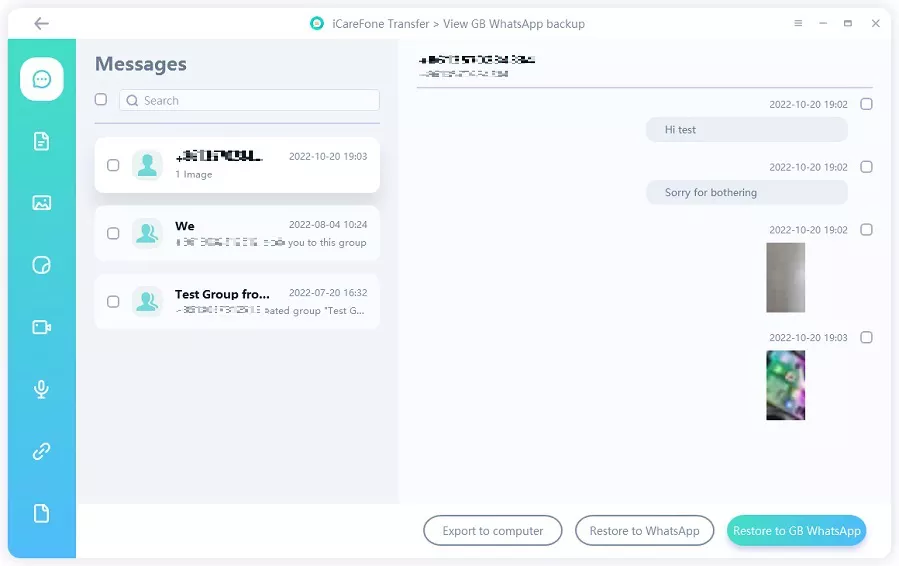Click the Restore to GB WhatsApp button
The image size is (899, 566).
tap(796, 531)
